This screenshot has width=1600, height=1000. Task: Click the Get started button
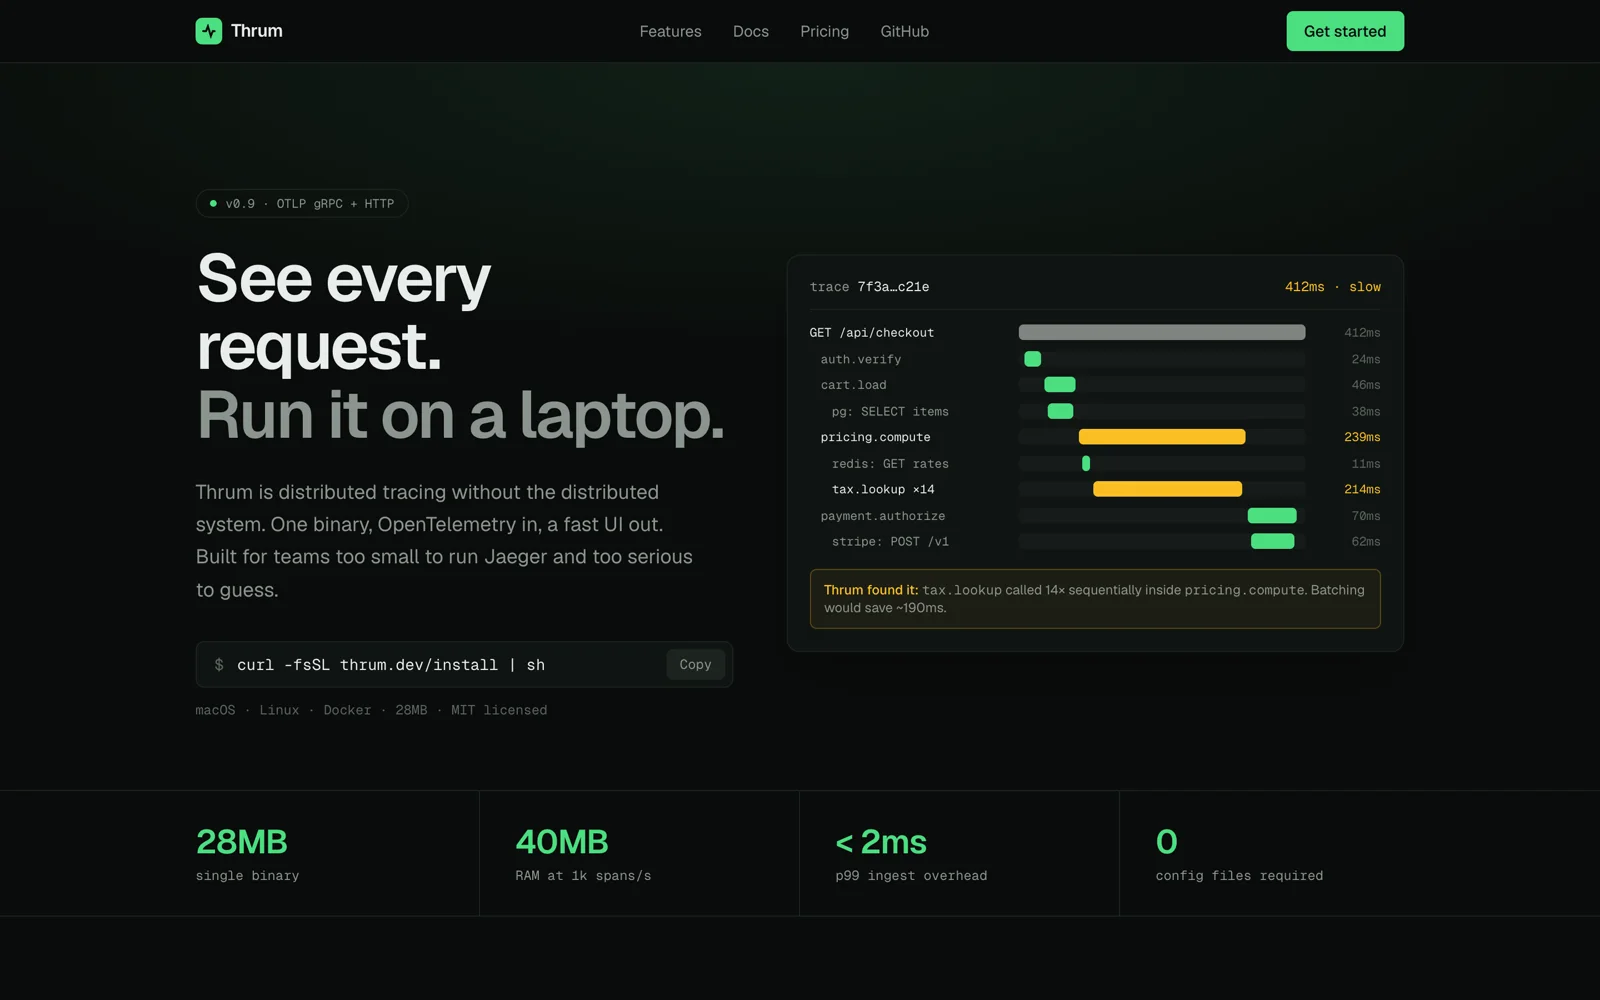[1345, 31]
